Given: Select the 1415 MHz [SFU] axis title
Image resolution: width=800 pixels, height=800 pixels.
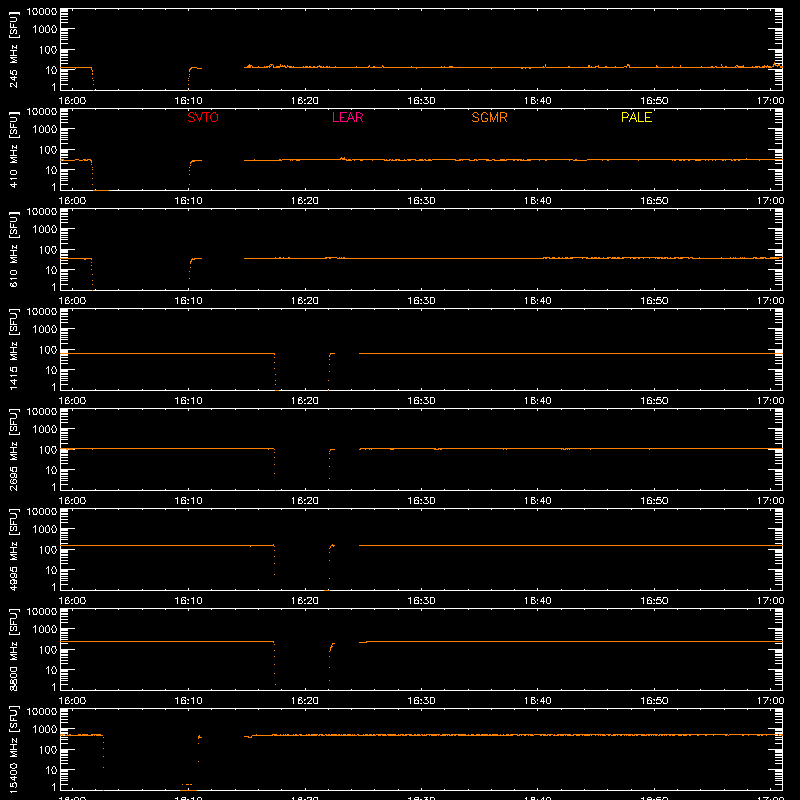Looking at the screenshot, I should point(14,349).
